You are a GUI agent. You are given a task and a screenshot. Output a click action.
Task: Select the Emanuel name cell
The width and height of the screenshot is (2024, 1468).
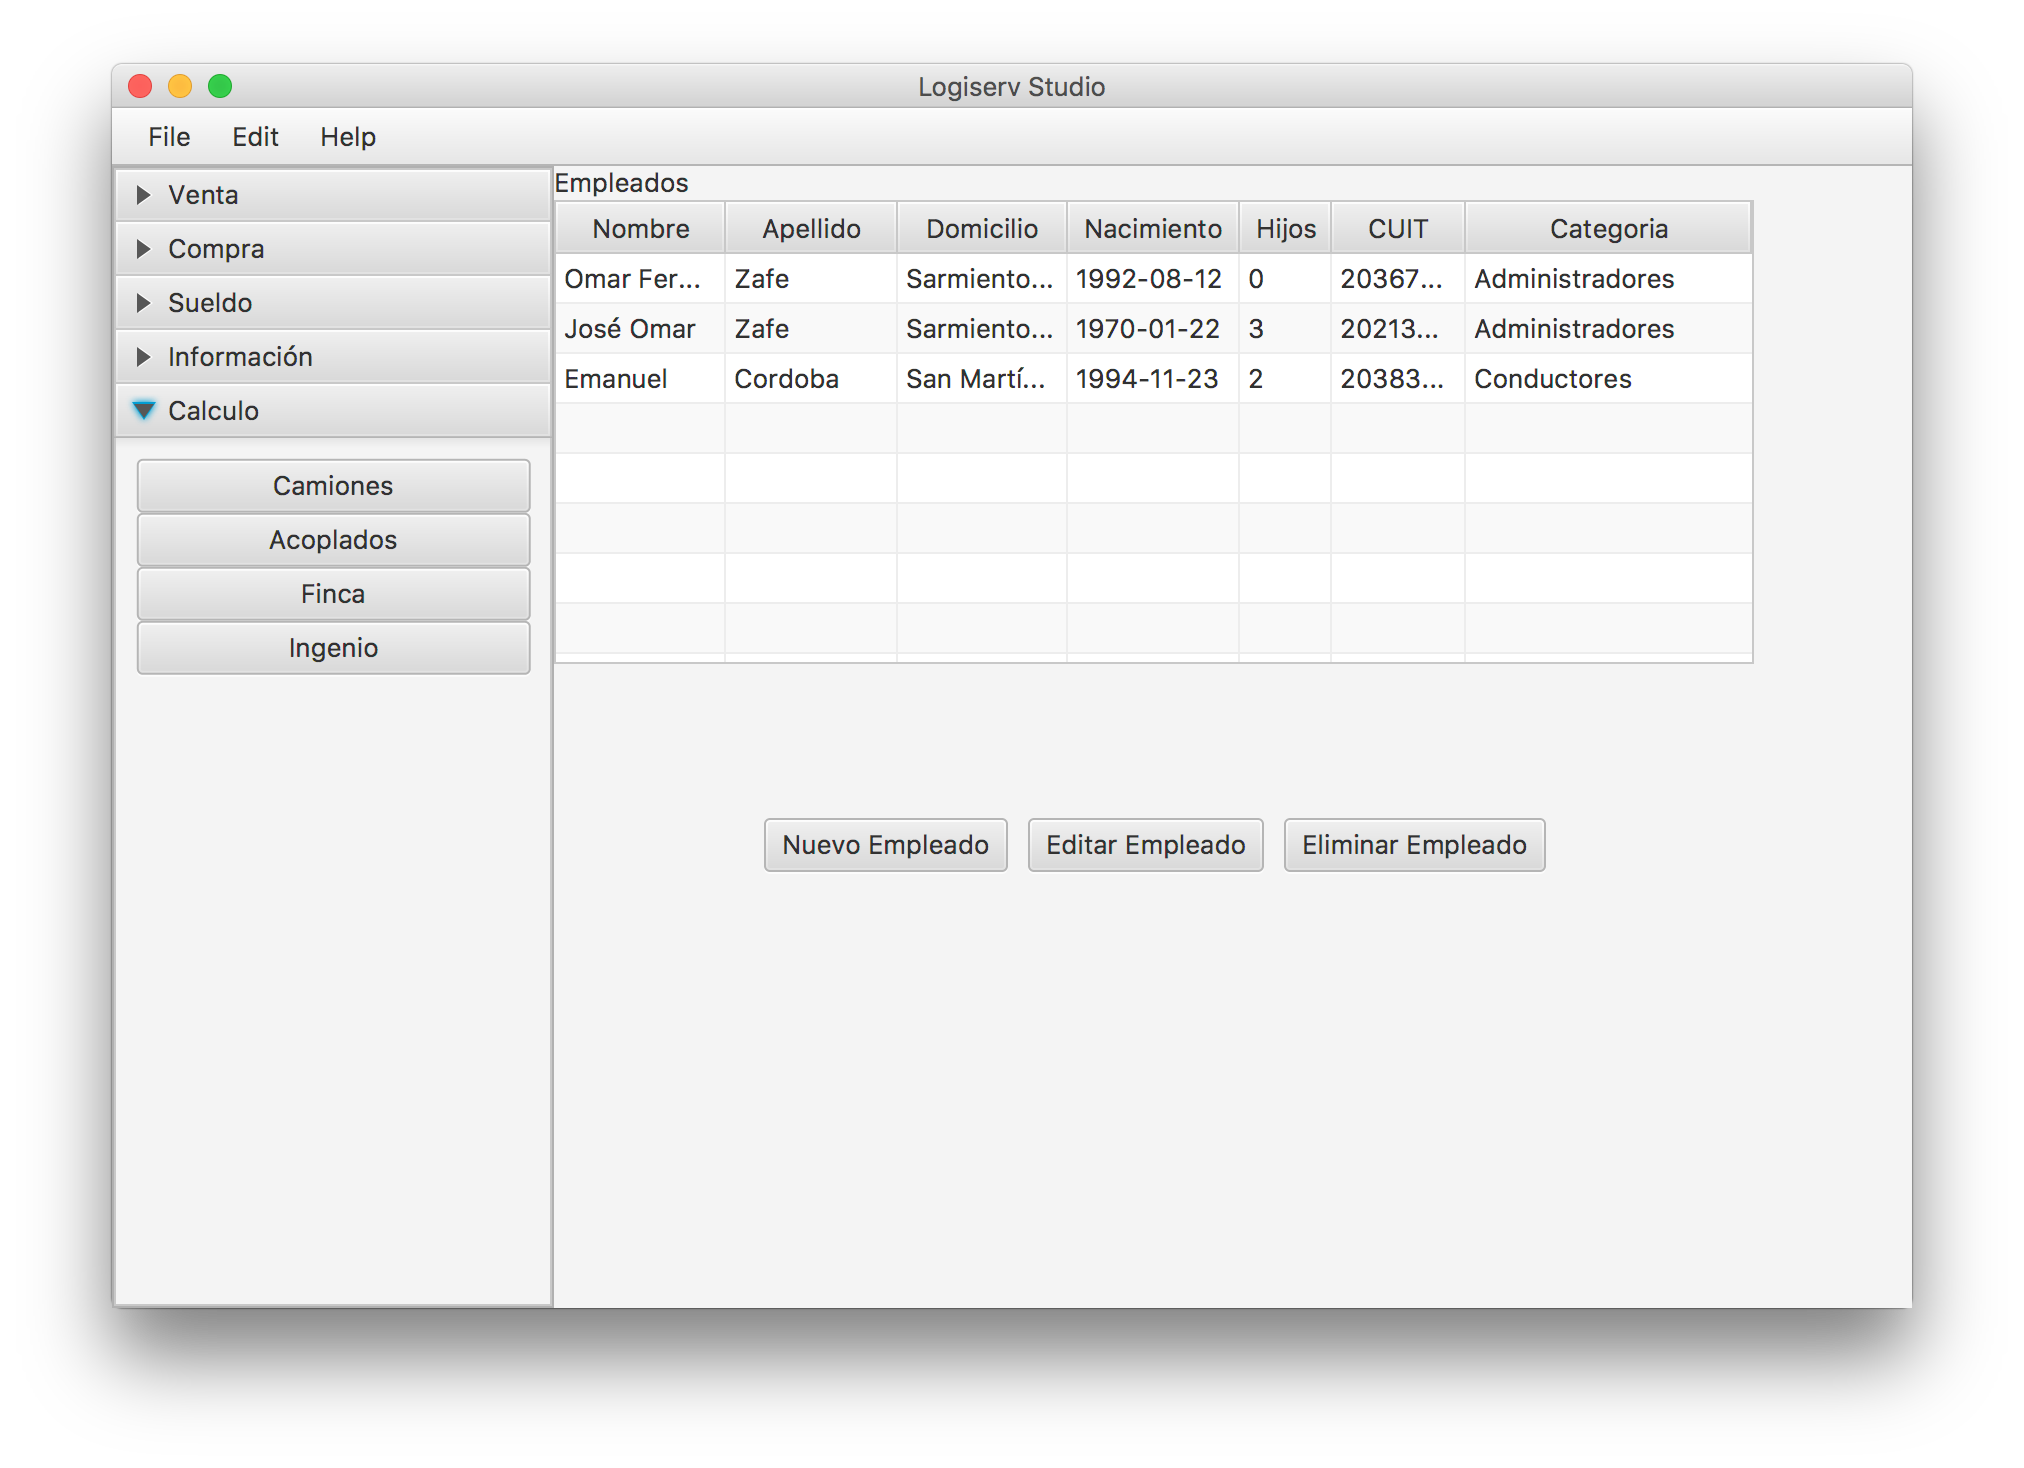(640, 379)
